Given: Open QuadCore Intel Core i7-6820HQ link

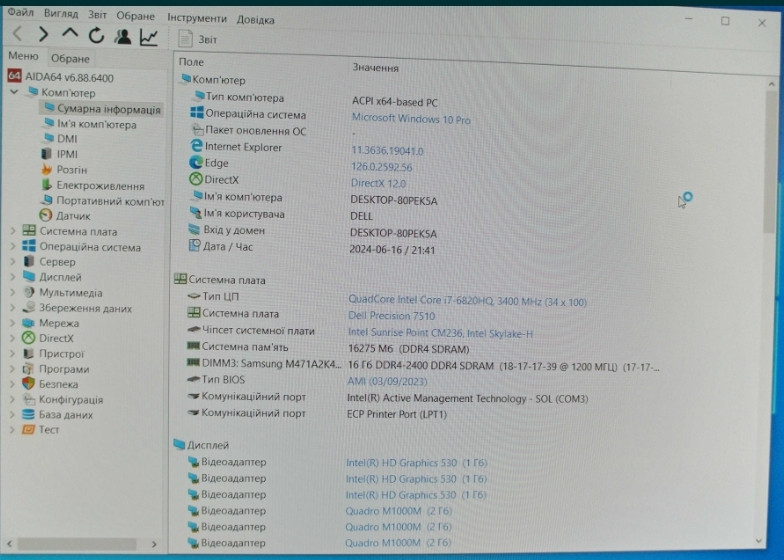Looking at the screenshot, I should click(x=468, y=300).
